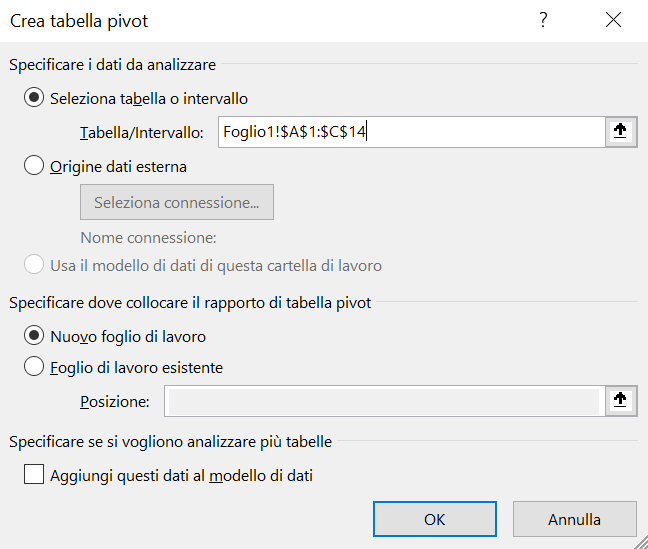The image size is (648, 549).
Task: Select the 'Seleziona tabella o intervallo' radio button
Action: point(34,98)
